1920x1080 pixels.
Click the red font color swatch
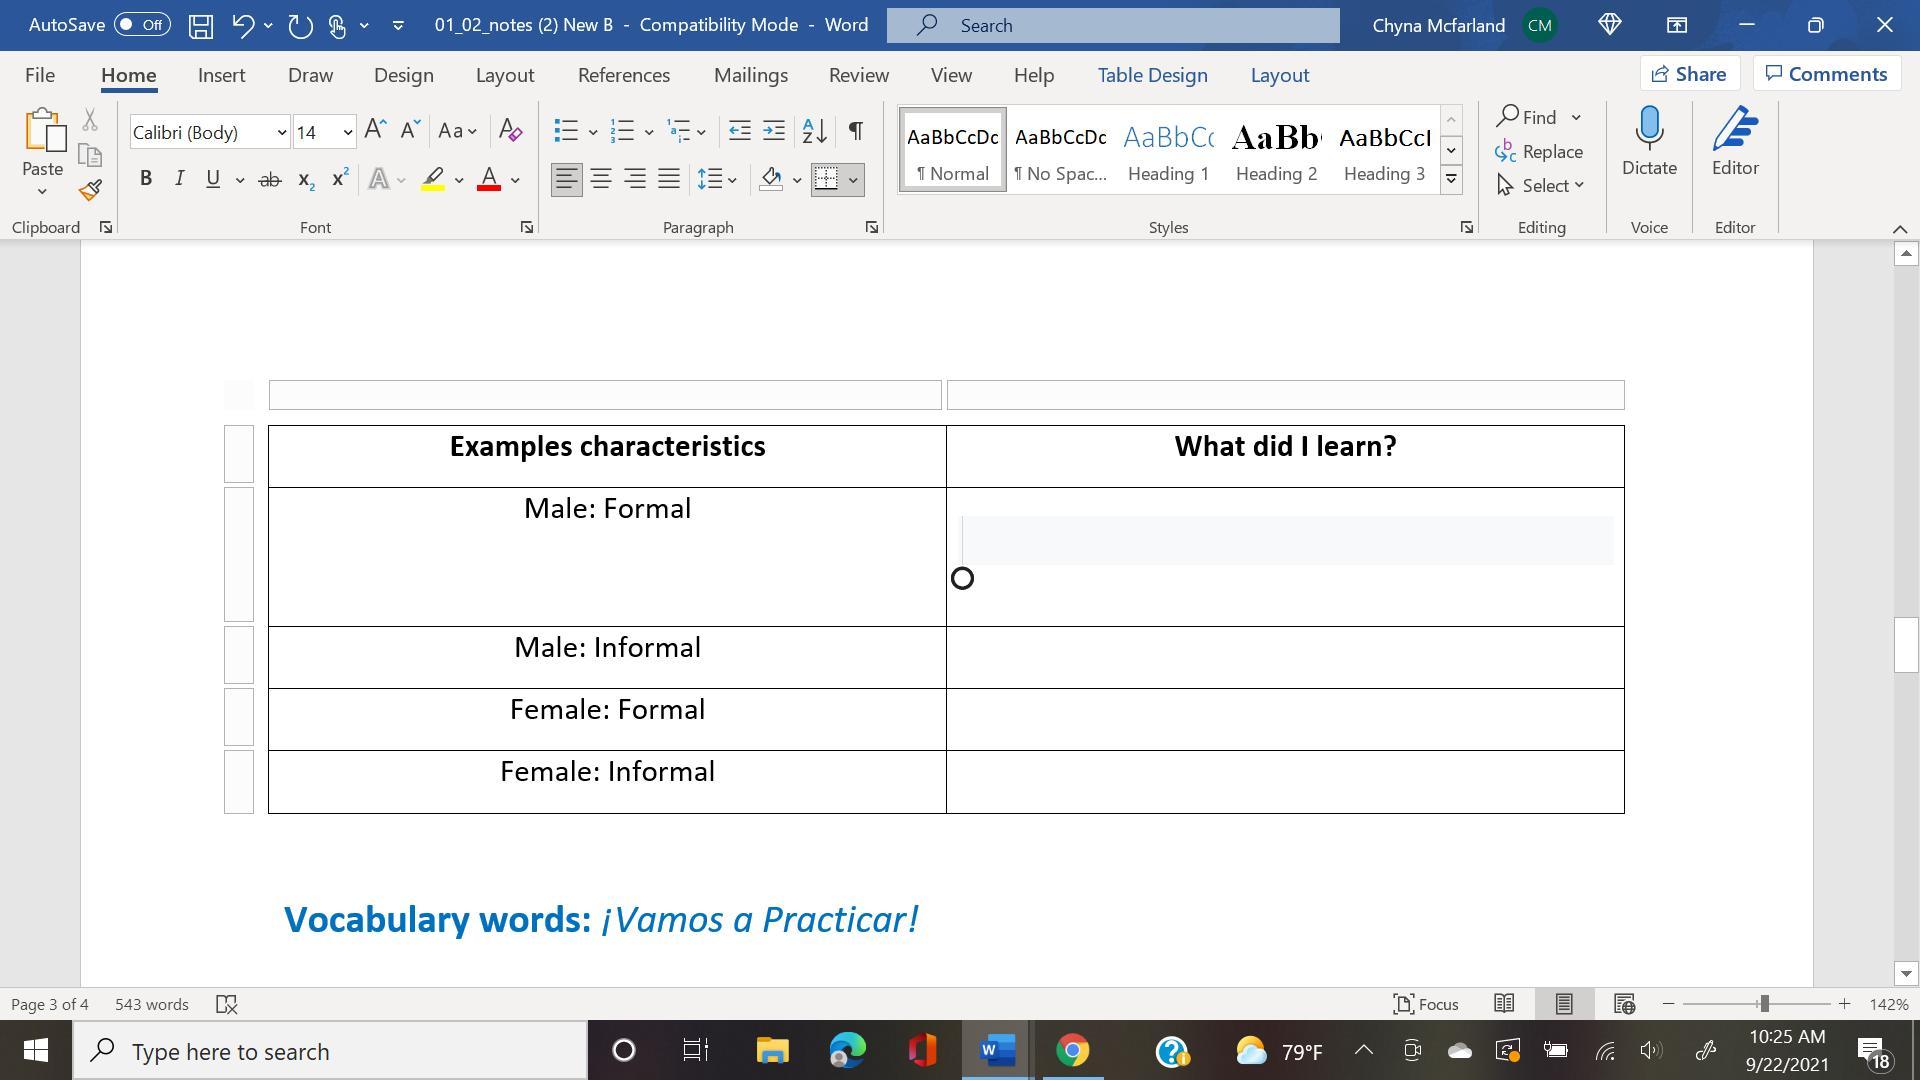(x=489, y=180)
